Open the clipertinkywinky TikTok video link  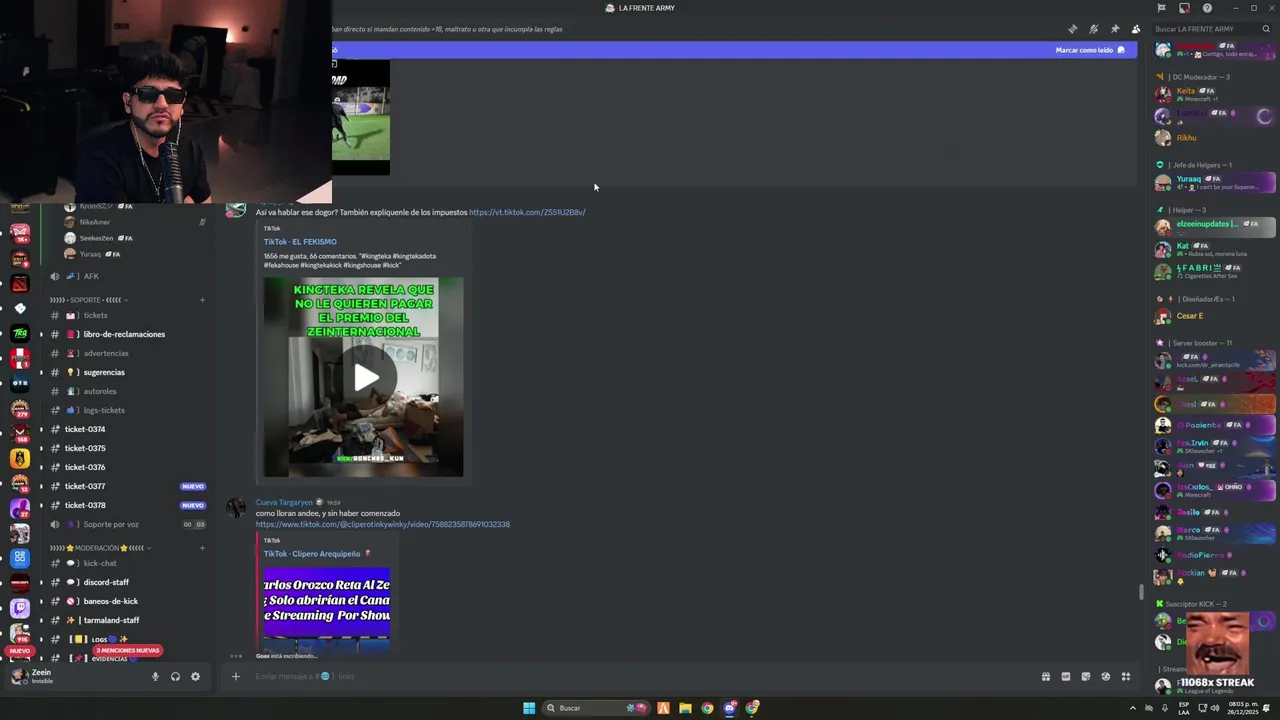382,525
